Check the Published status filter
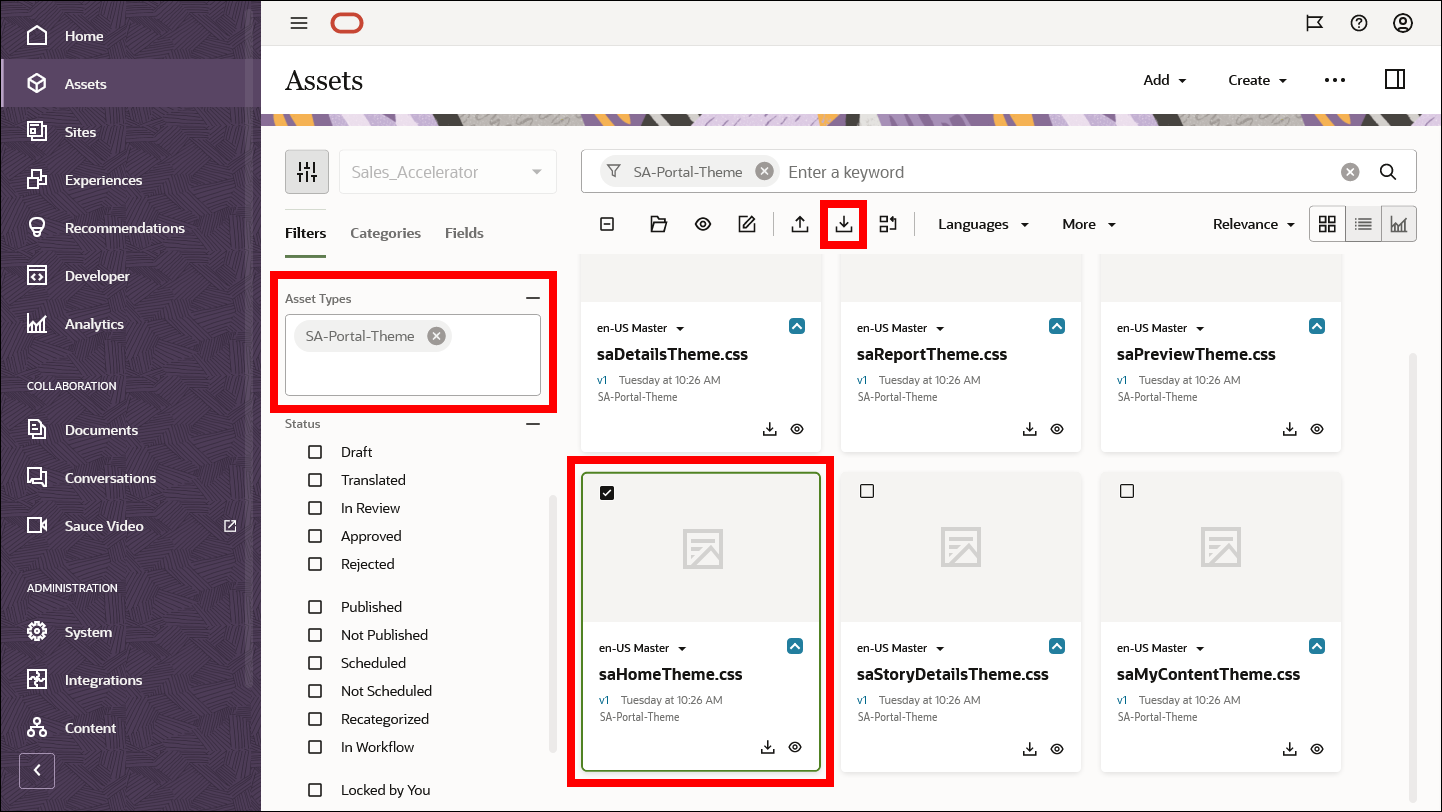The height and width of the screenshot is (812, 1442). point(315,606)
